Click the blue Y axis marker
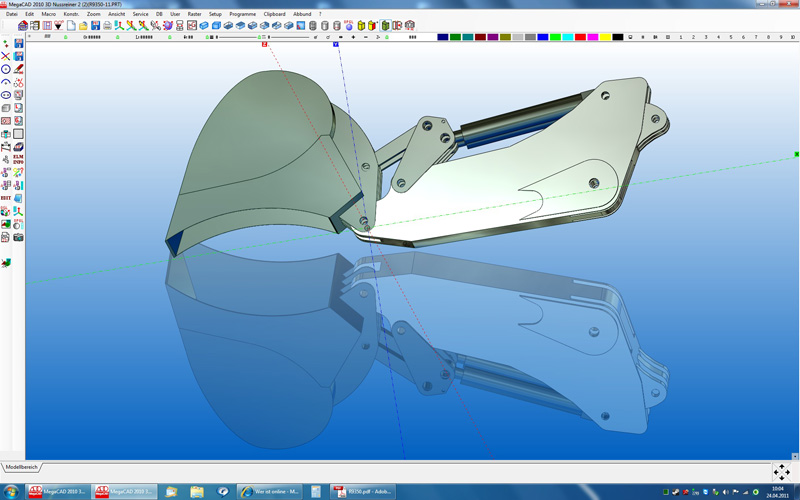This screenshot has width=800, height=500. [336, 45]
